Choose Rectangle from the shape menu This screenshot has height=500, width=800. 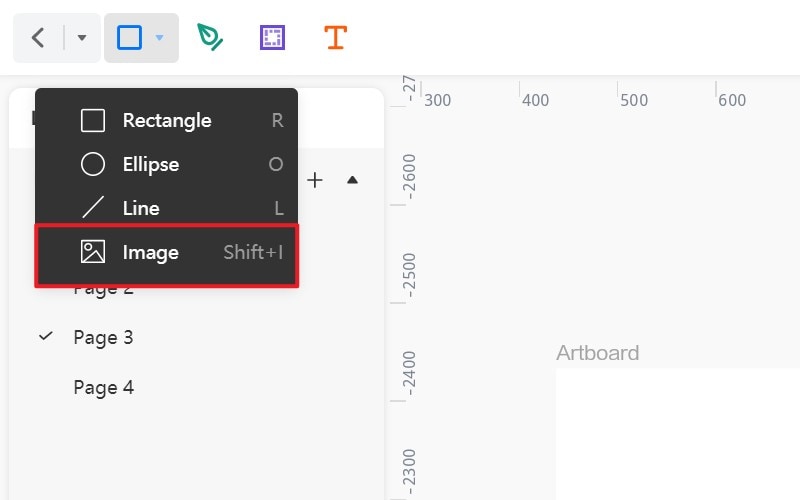pos(167,120)
